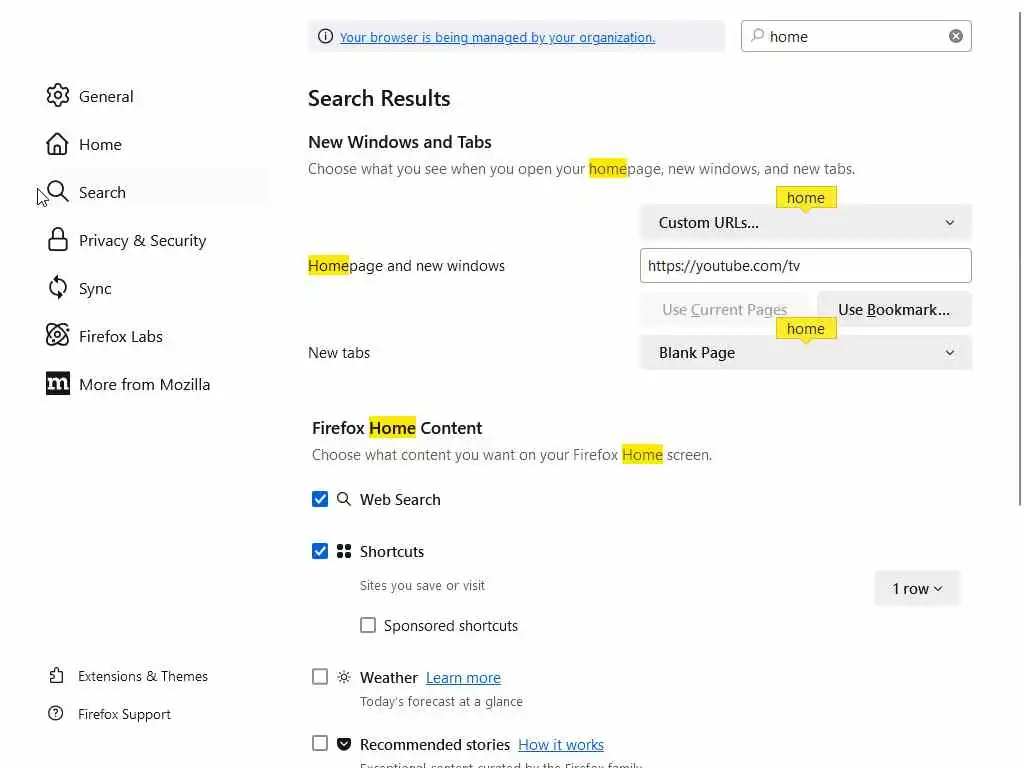Viewport: 1024px width, 768px height.
Task: Clear the search box text
Action: click(956, 36)
